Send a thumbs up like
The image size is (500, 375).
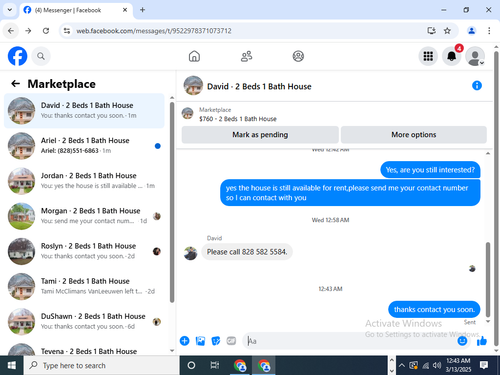coord(482,341)
